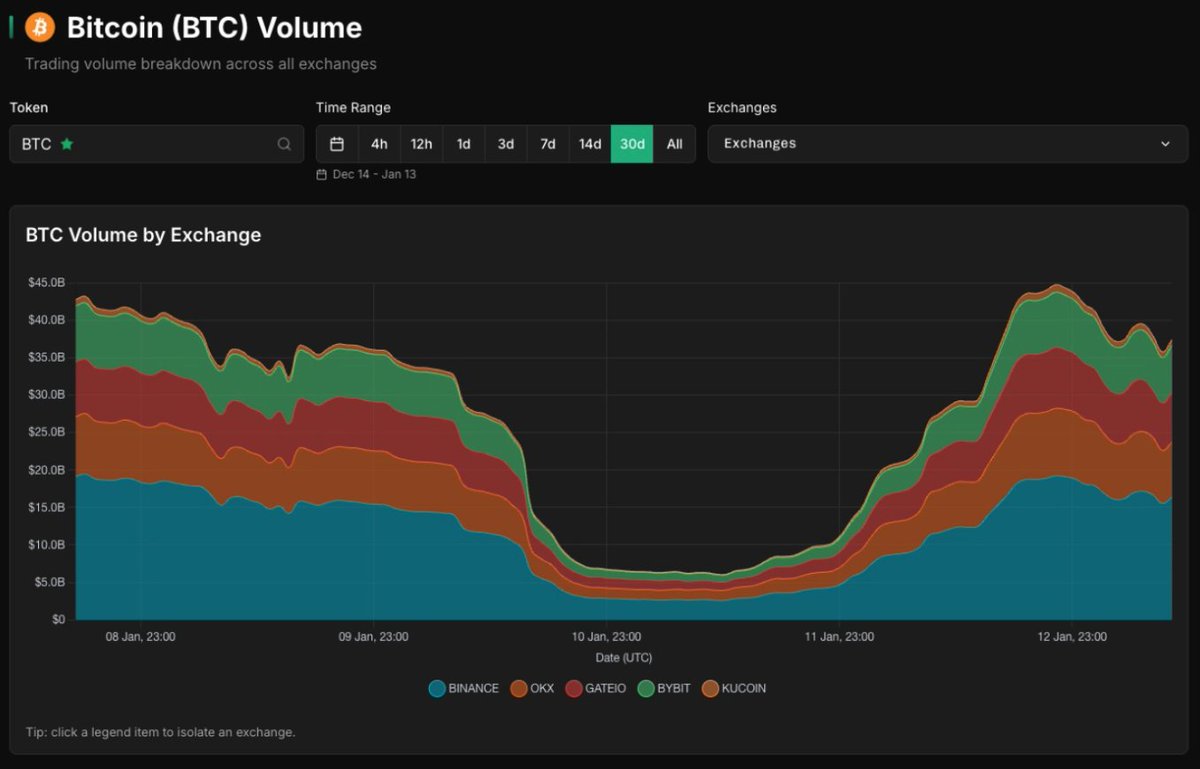
Task: Open the Exchanges dropdown
Action: point(948,144)
